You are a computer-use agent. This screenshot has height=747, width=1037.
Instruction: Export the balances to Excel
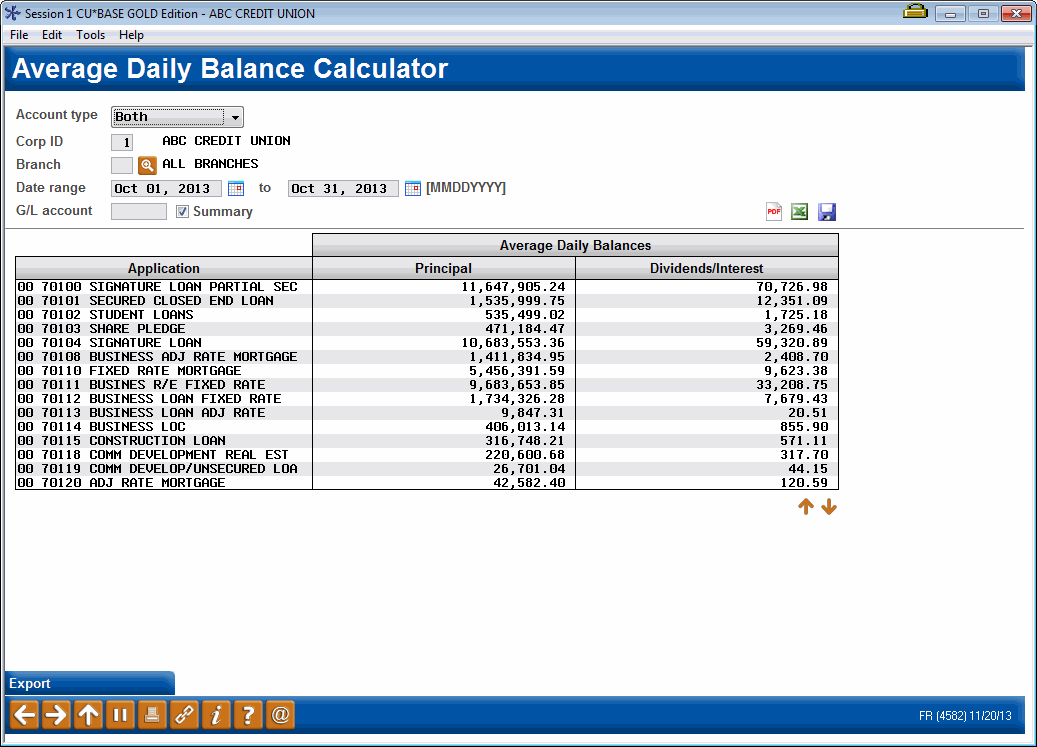pyautogui.click(x=799, y=211)
